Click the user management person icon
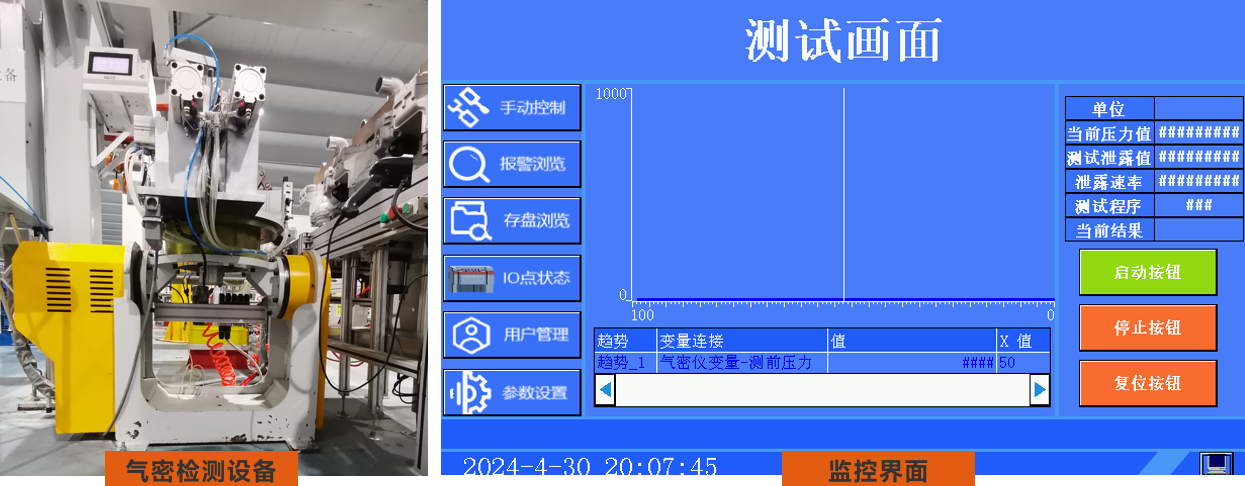This screenshot has height=486, width=1245. 468,335
